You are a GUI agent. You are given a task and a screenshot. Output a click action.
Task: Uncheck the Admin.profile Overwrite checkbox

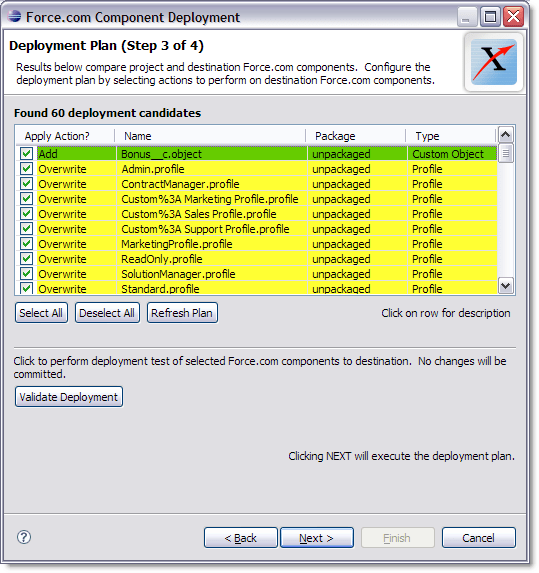(26, 168)
